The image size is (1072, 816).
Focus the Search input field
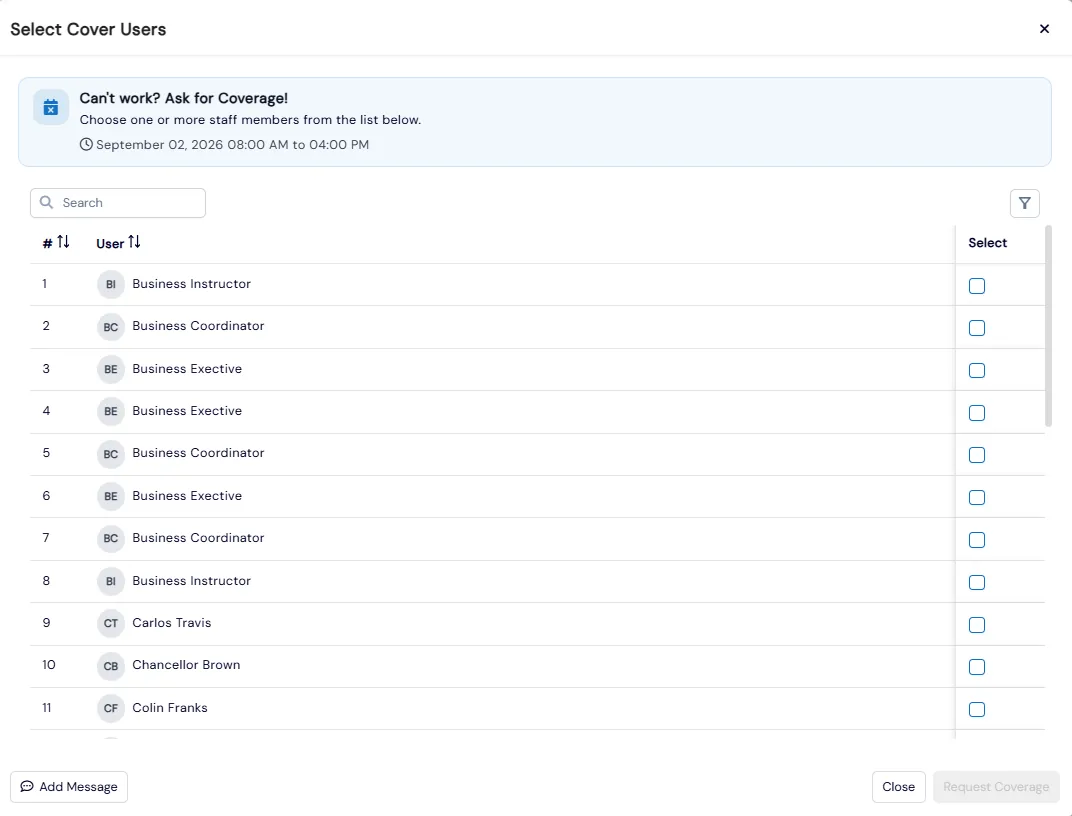click(x=118, y=203)
